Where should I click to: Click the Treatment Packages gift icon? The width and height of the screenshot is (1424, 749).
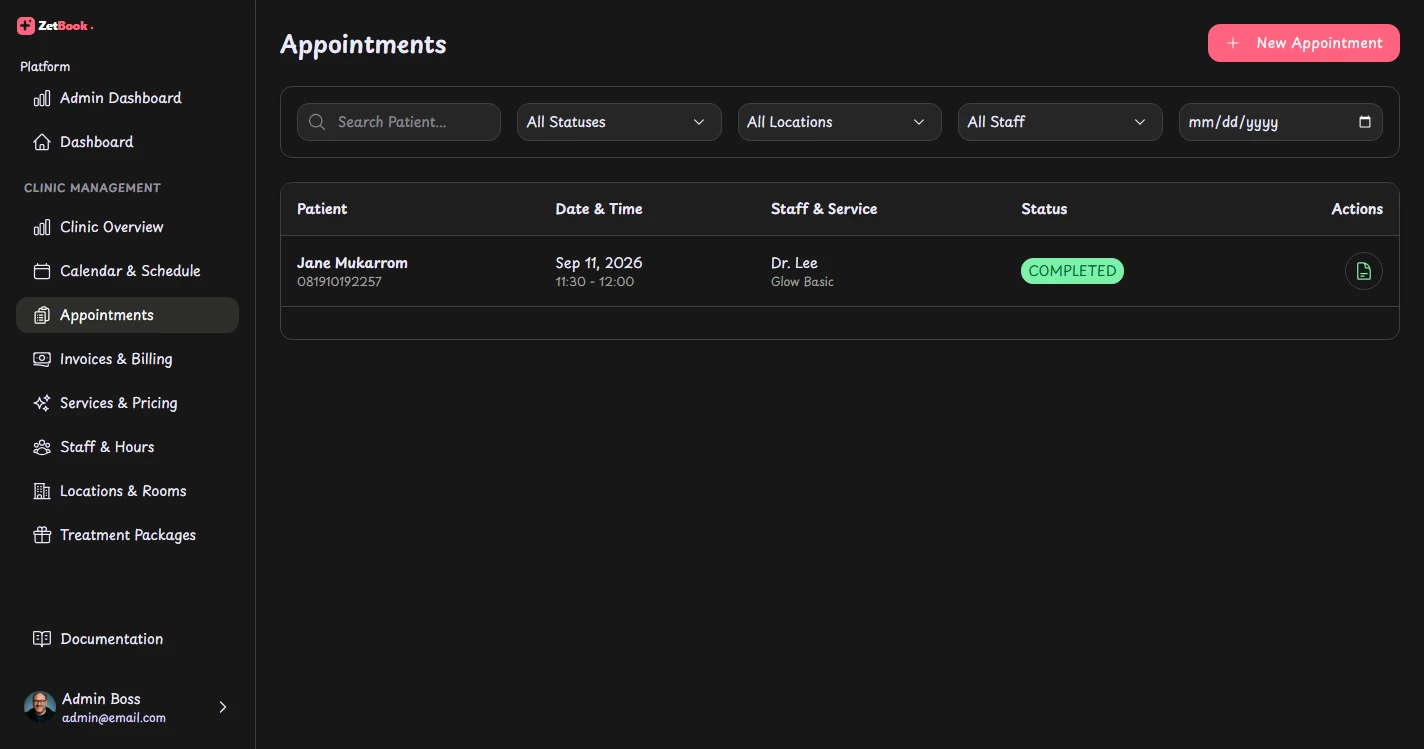[x=42, y=535]
